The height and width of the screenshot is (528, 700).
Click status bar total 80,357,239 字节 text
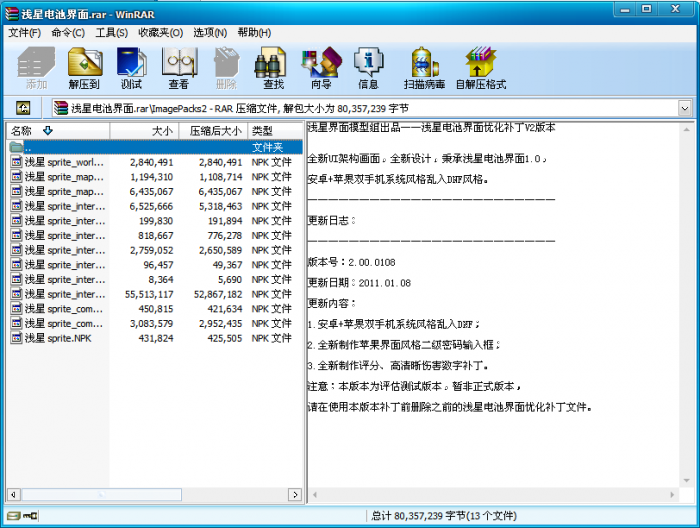point(444,516)
